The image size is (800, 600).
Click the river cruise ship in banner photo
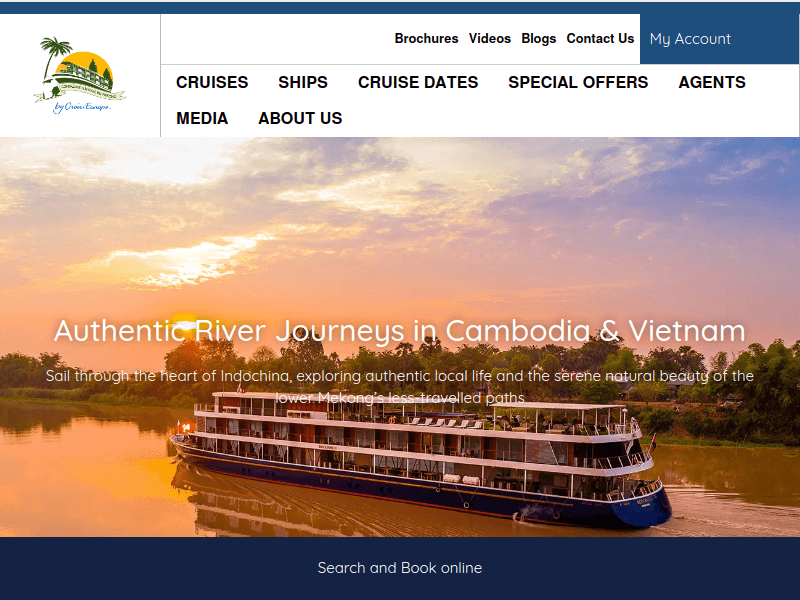click(421, 459)
